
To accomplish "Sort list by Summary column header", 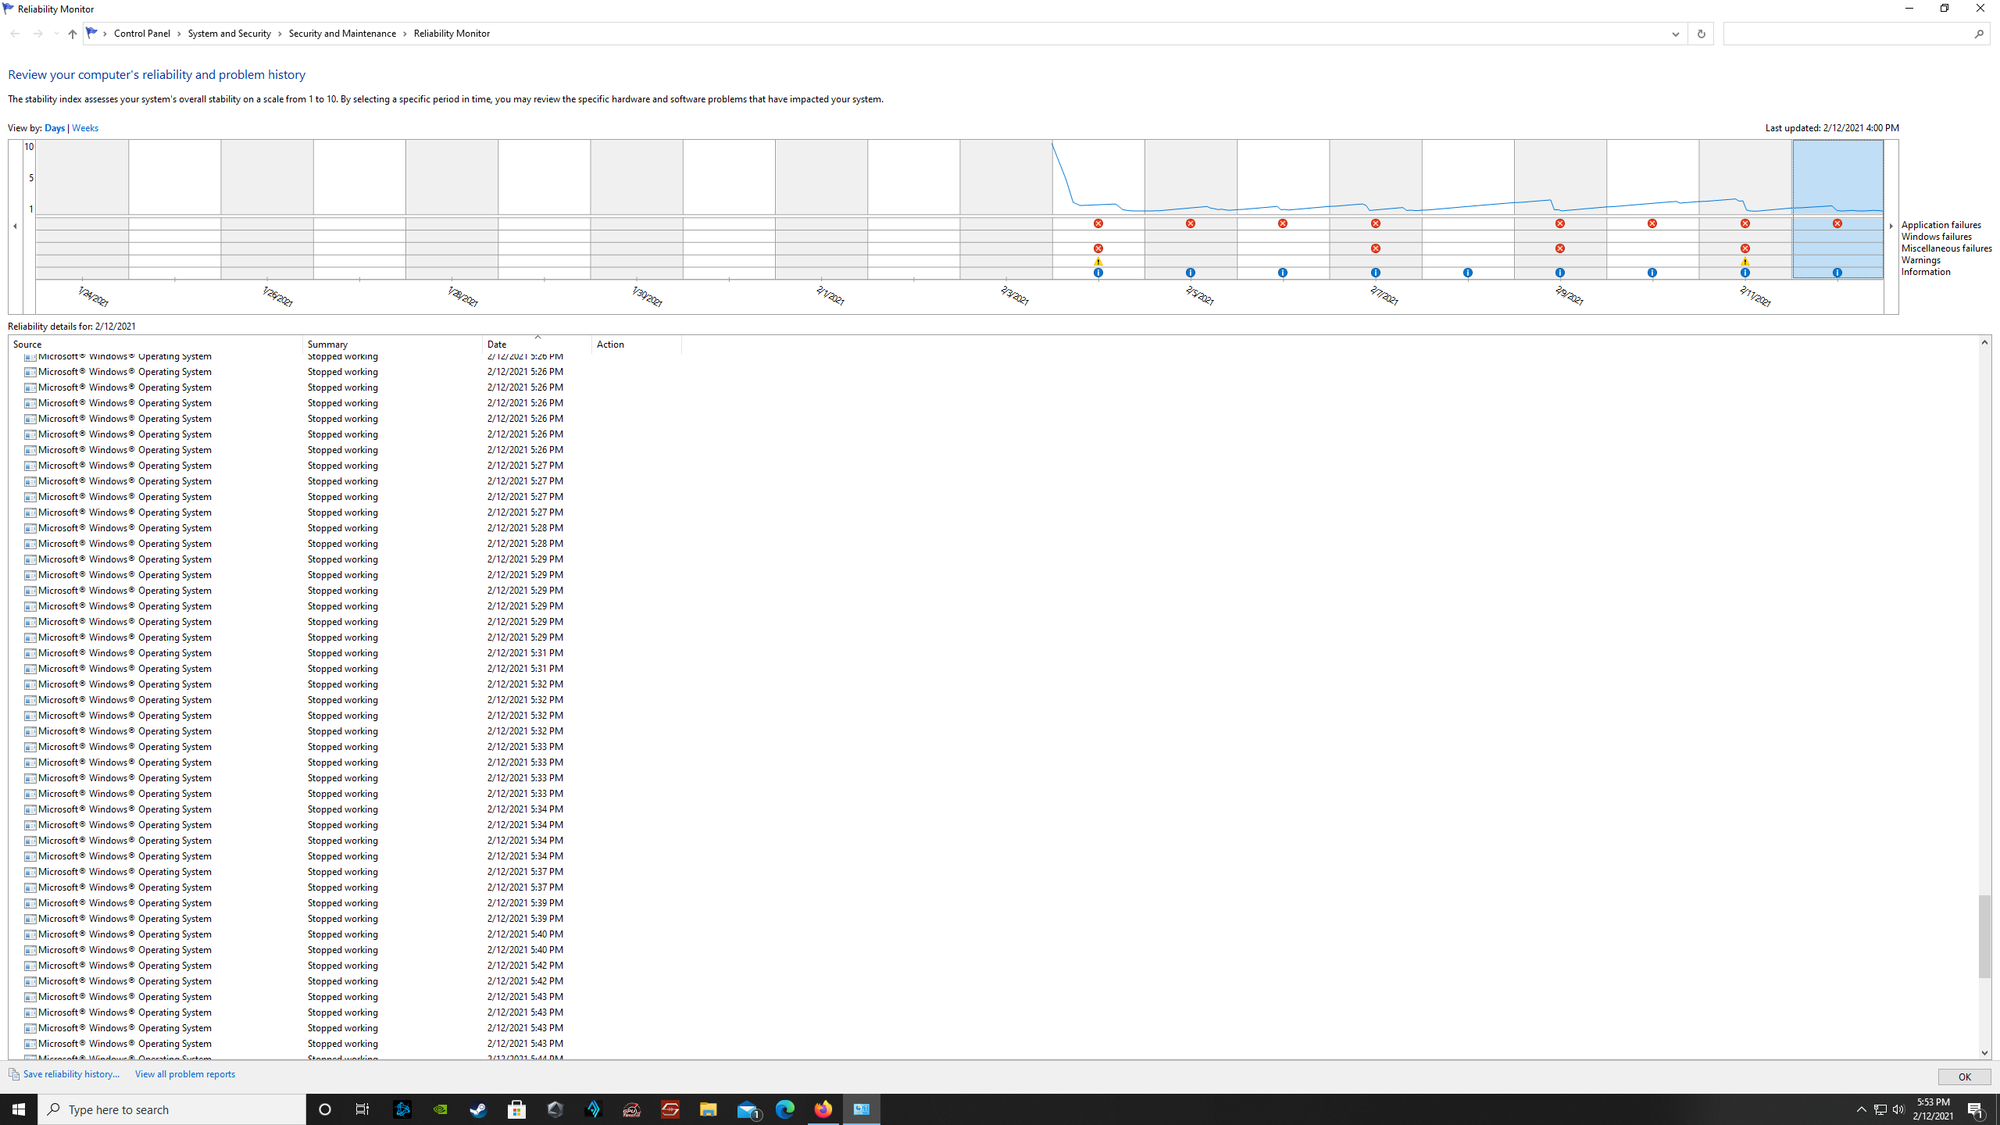I will pyautogui.click(x=392, y=344).
